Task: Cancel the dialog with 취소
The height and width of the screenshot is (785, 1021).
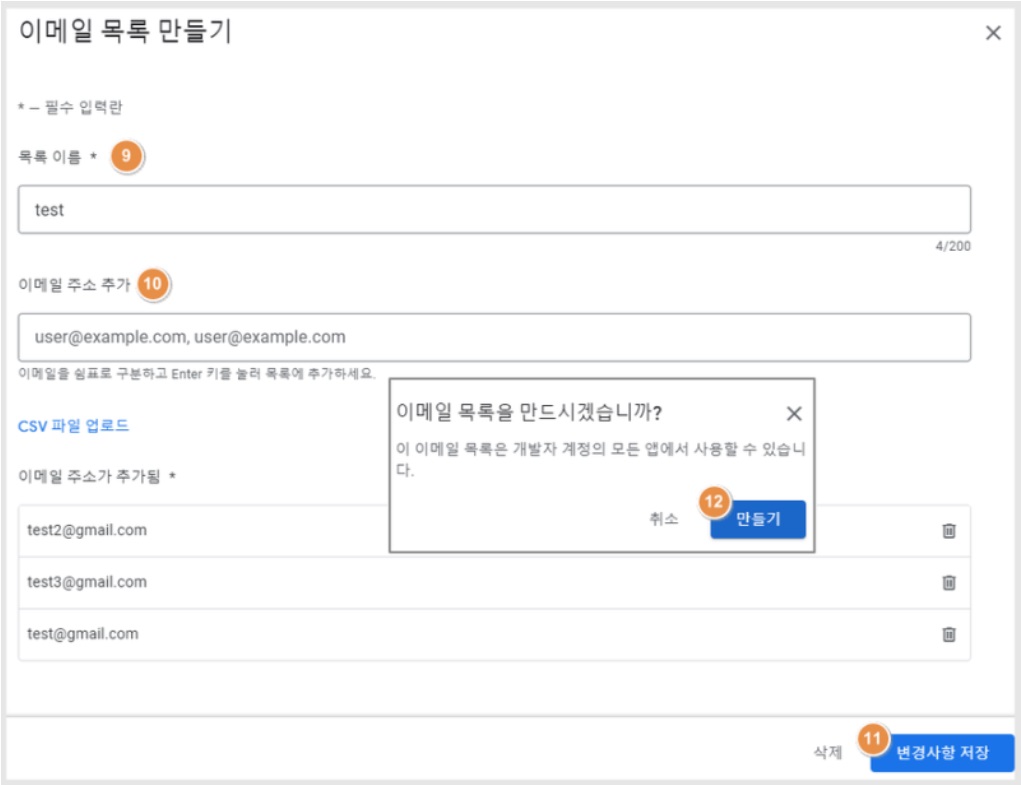Action: point(664,519)
